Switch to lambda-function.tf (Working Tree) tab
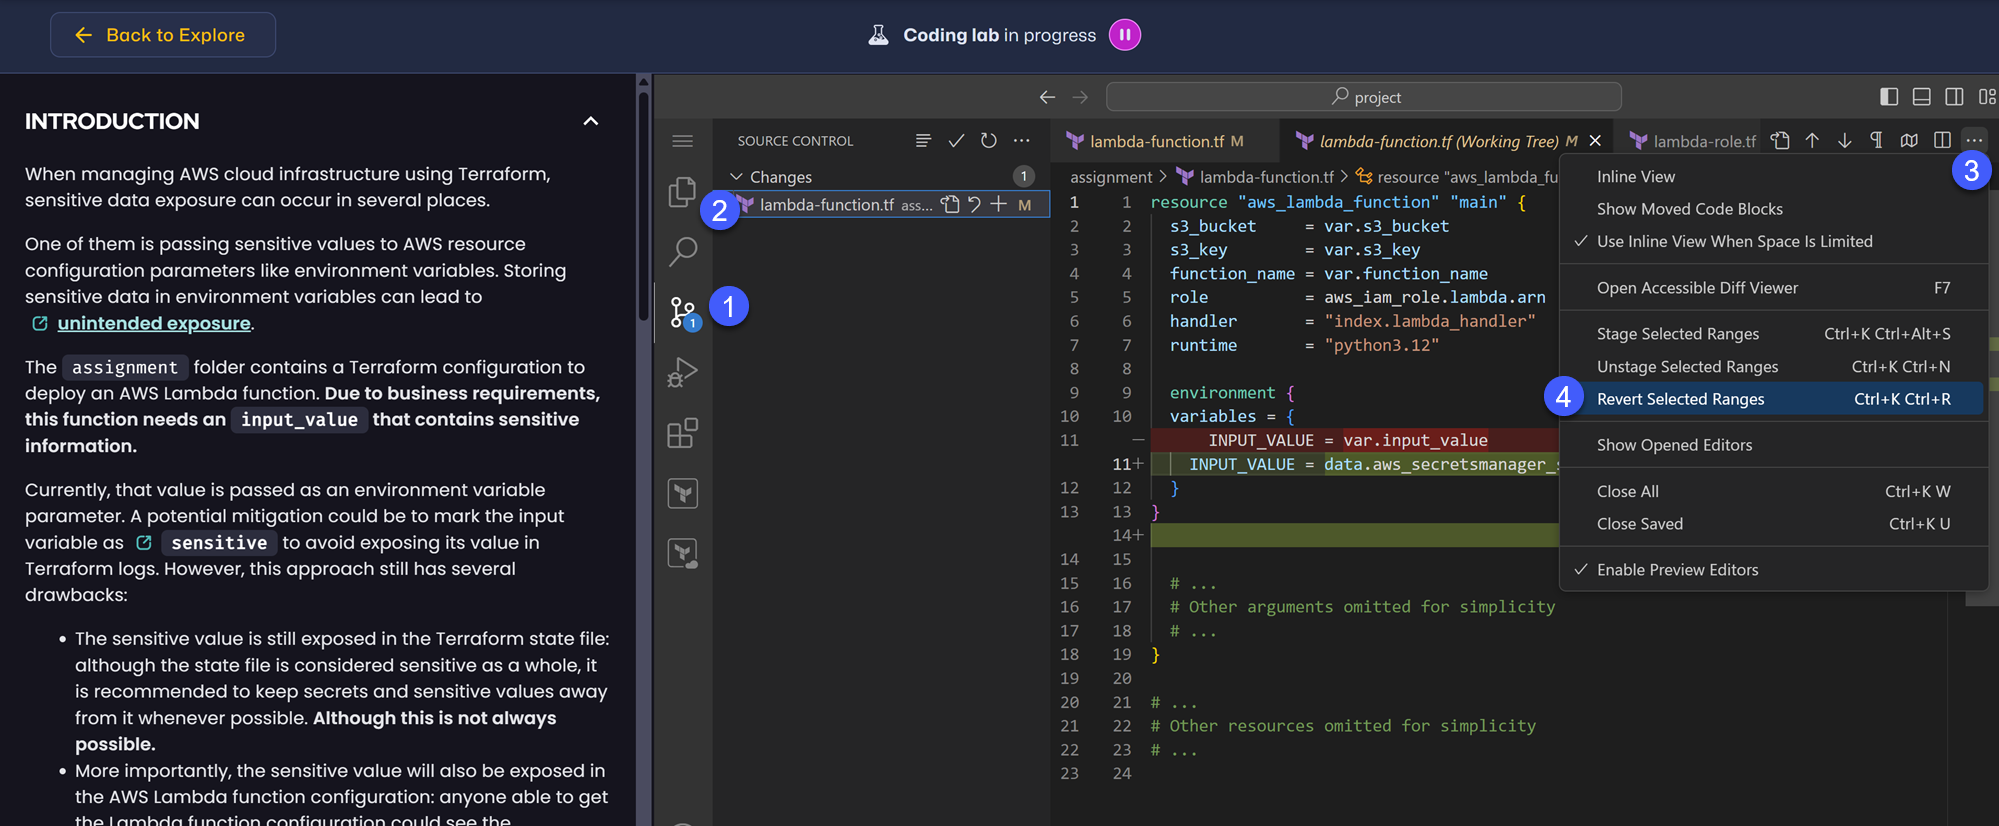 [1438, 141]
